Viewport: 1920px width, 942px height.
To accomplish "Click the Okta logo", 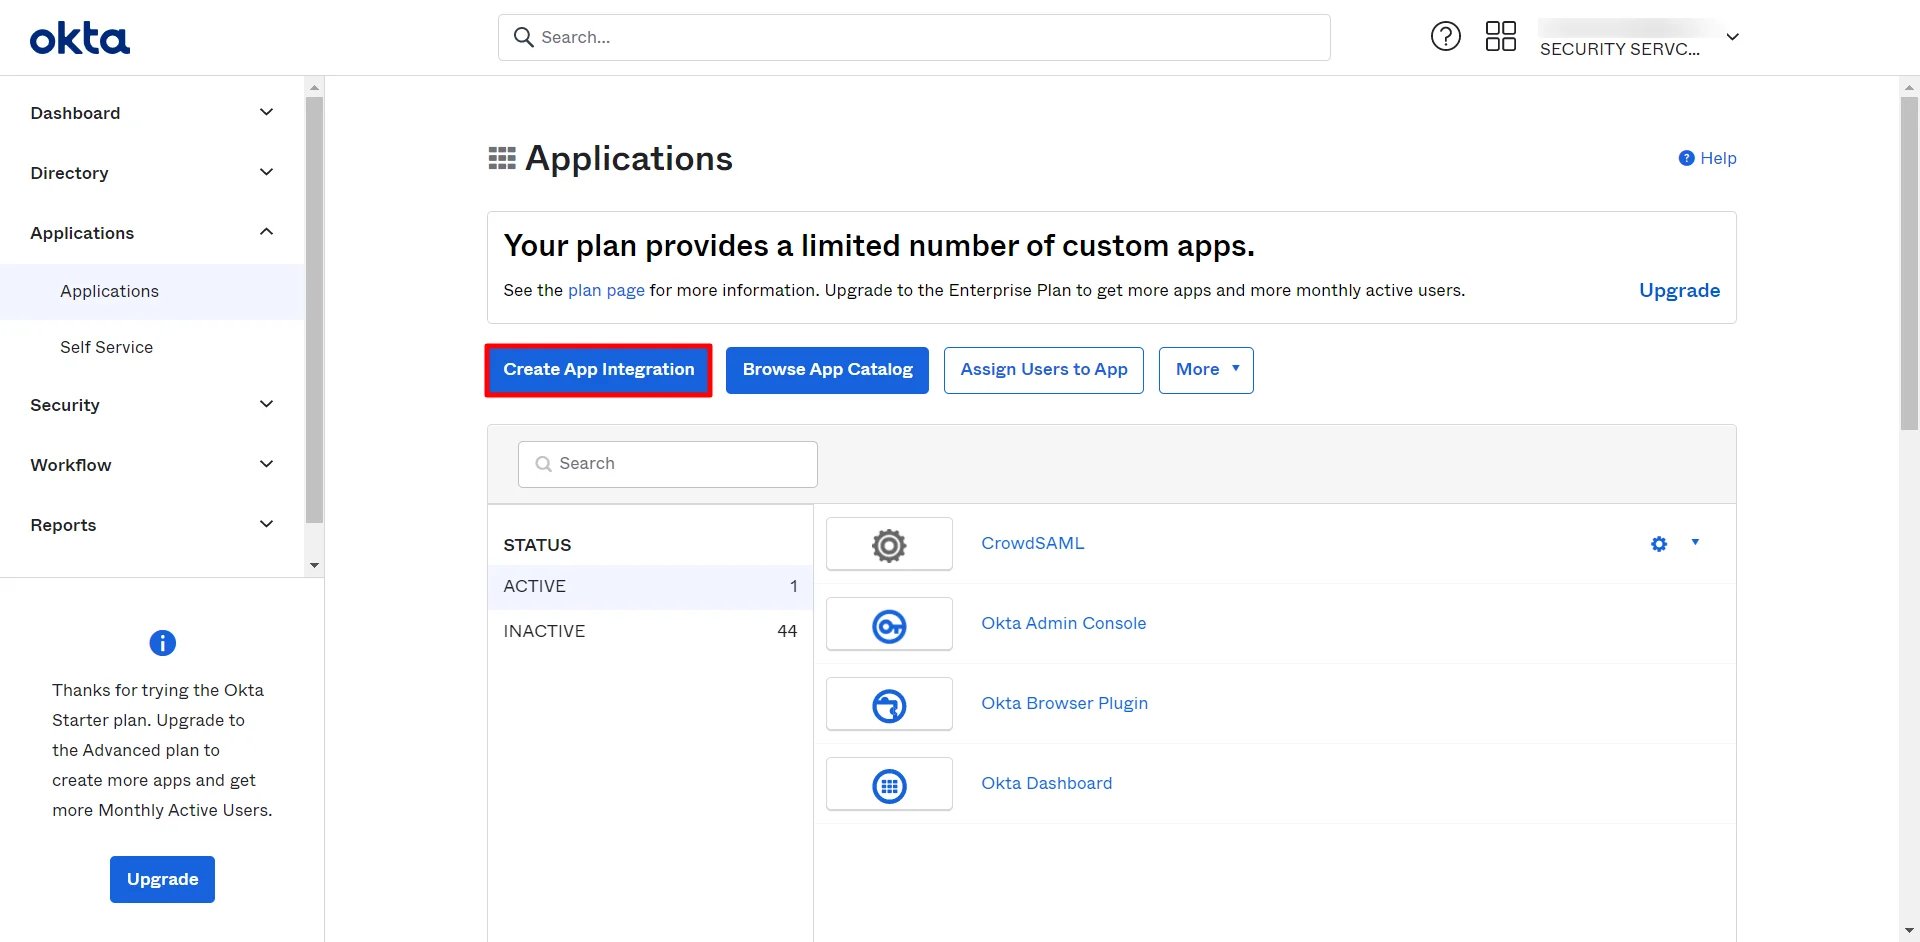I will tap(79, 37).
